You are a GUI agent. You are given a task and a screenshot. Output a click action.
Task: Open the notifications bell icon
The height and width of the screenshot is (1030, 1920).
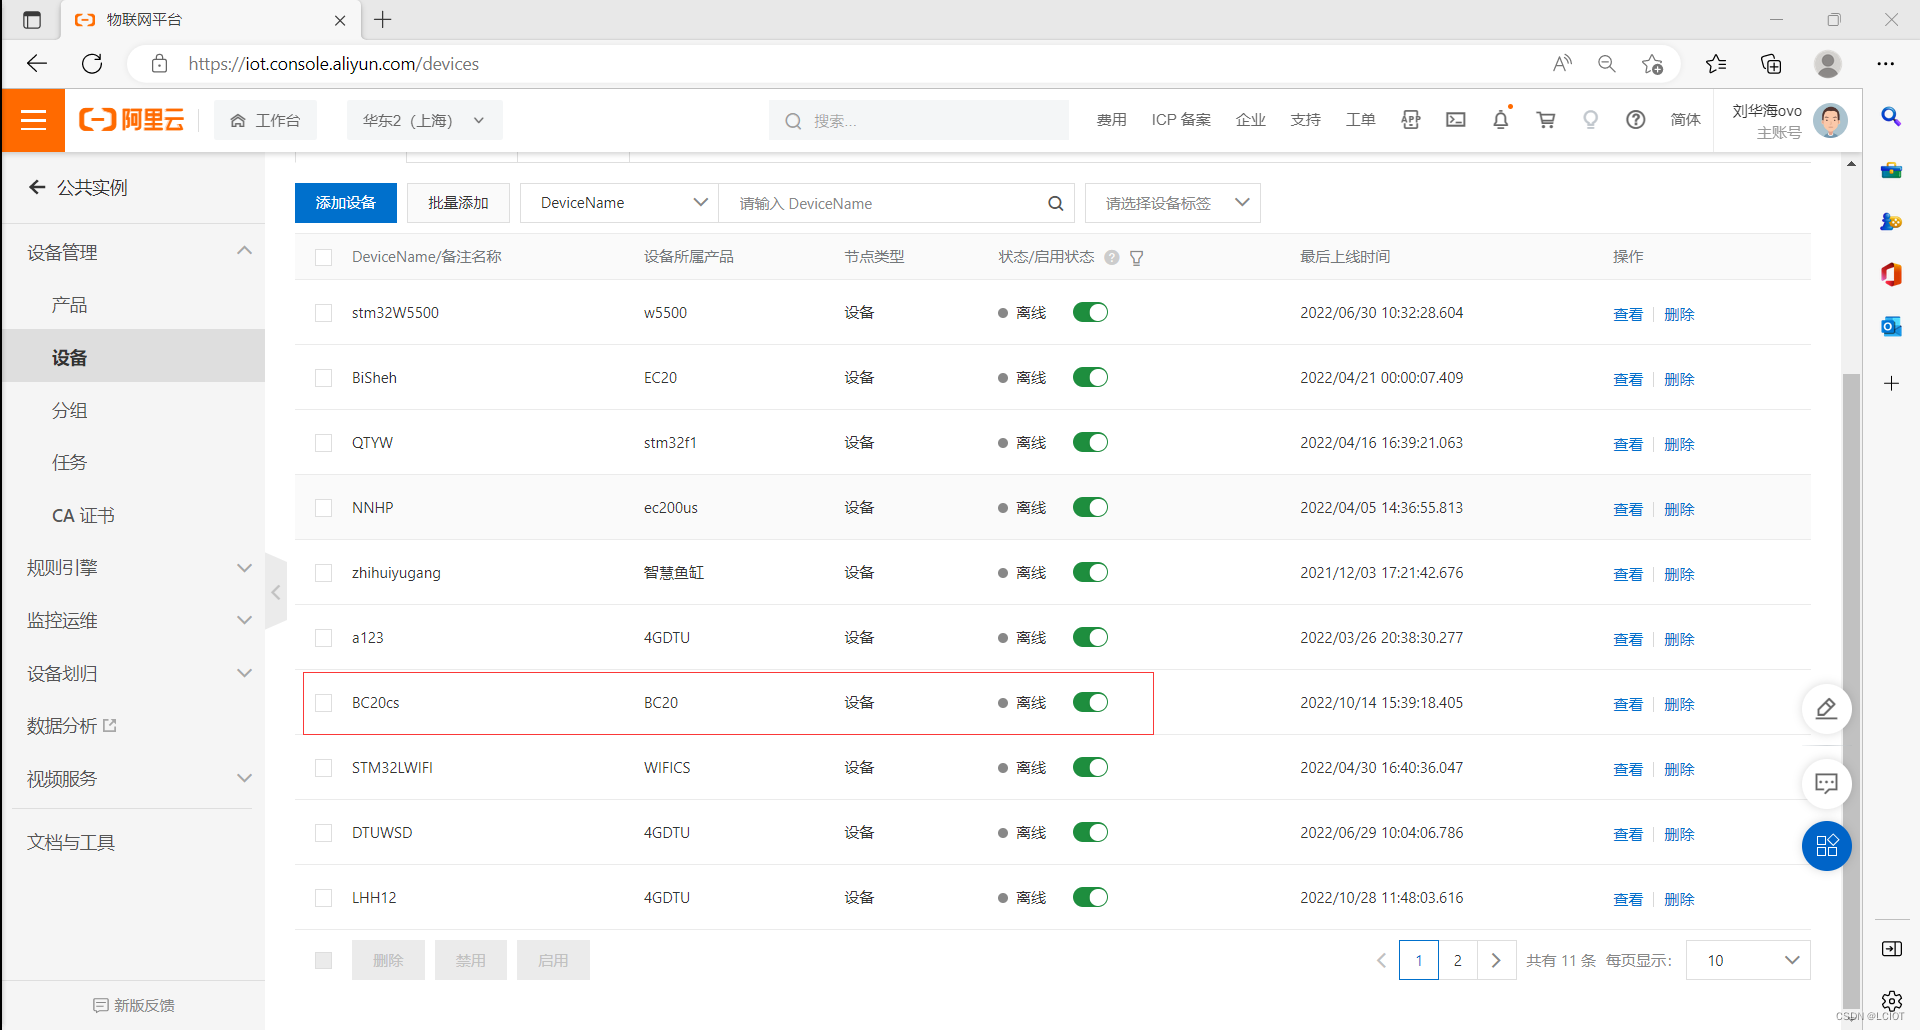click(1501, 120)
